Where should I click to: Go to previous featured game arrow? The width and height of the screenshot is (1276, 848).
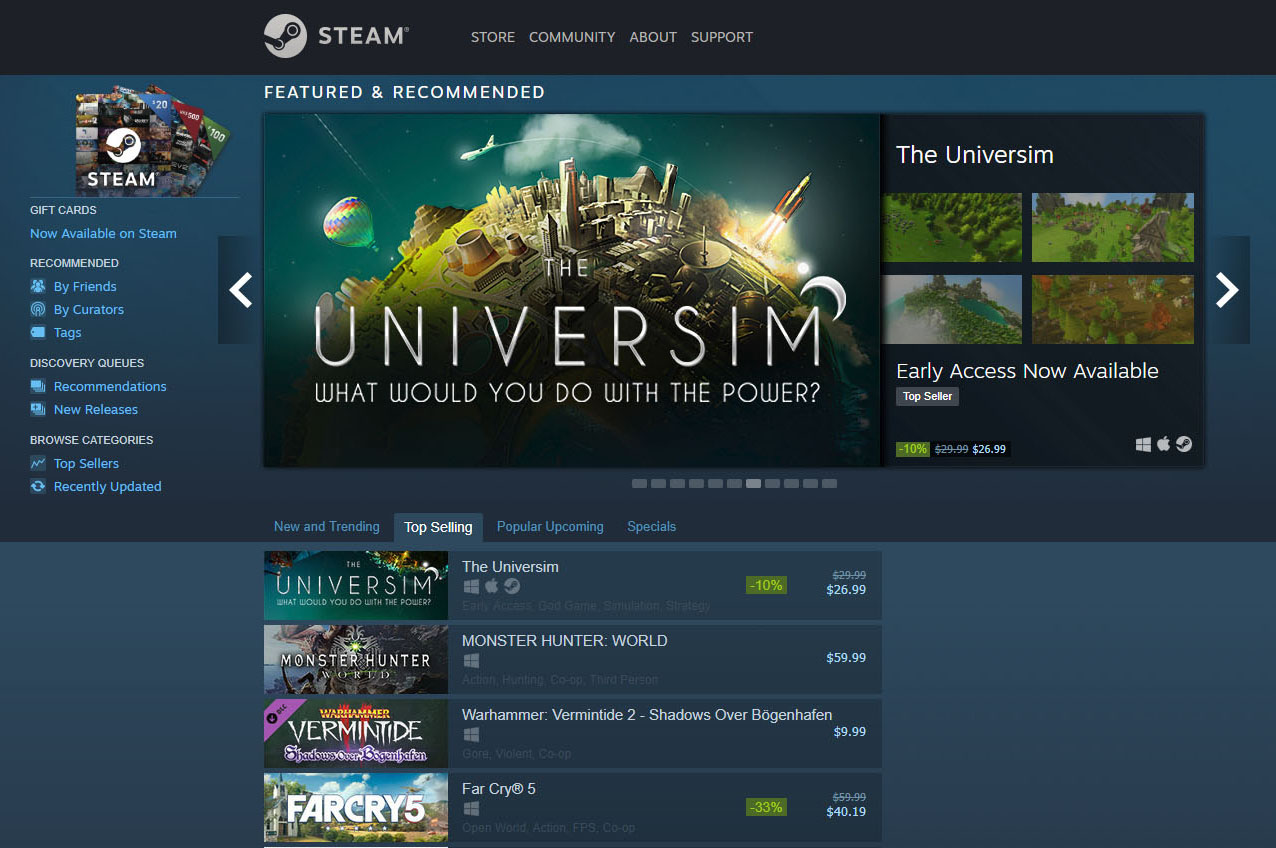point(240,290)
